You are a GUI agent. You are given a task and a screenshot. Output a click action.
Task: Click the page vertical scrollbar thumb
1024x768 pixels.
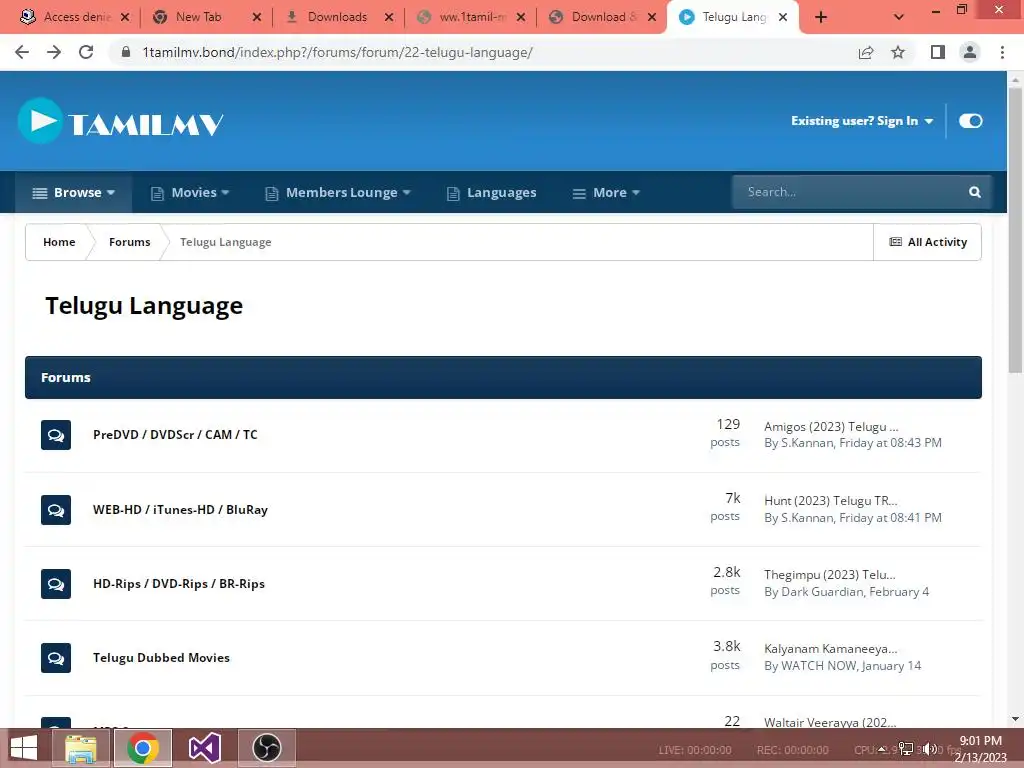click(1015, 230)
